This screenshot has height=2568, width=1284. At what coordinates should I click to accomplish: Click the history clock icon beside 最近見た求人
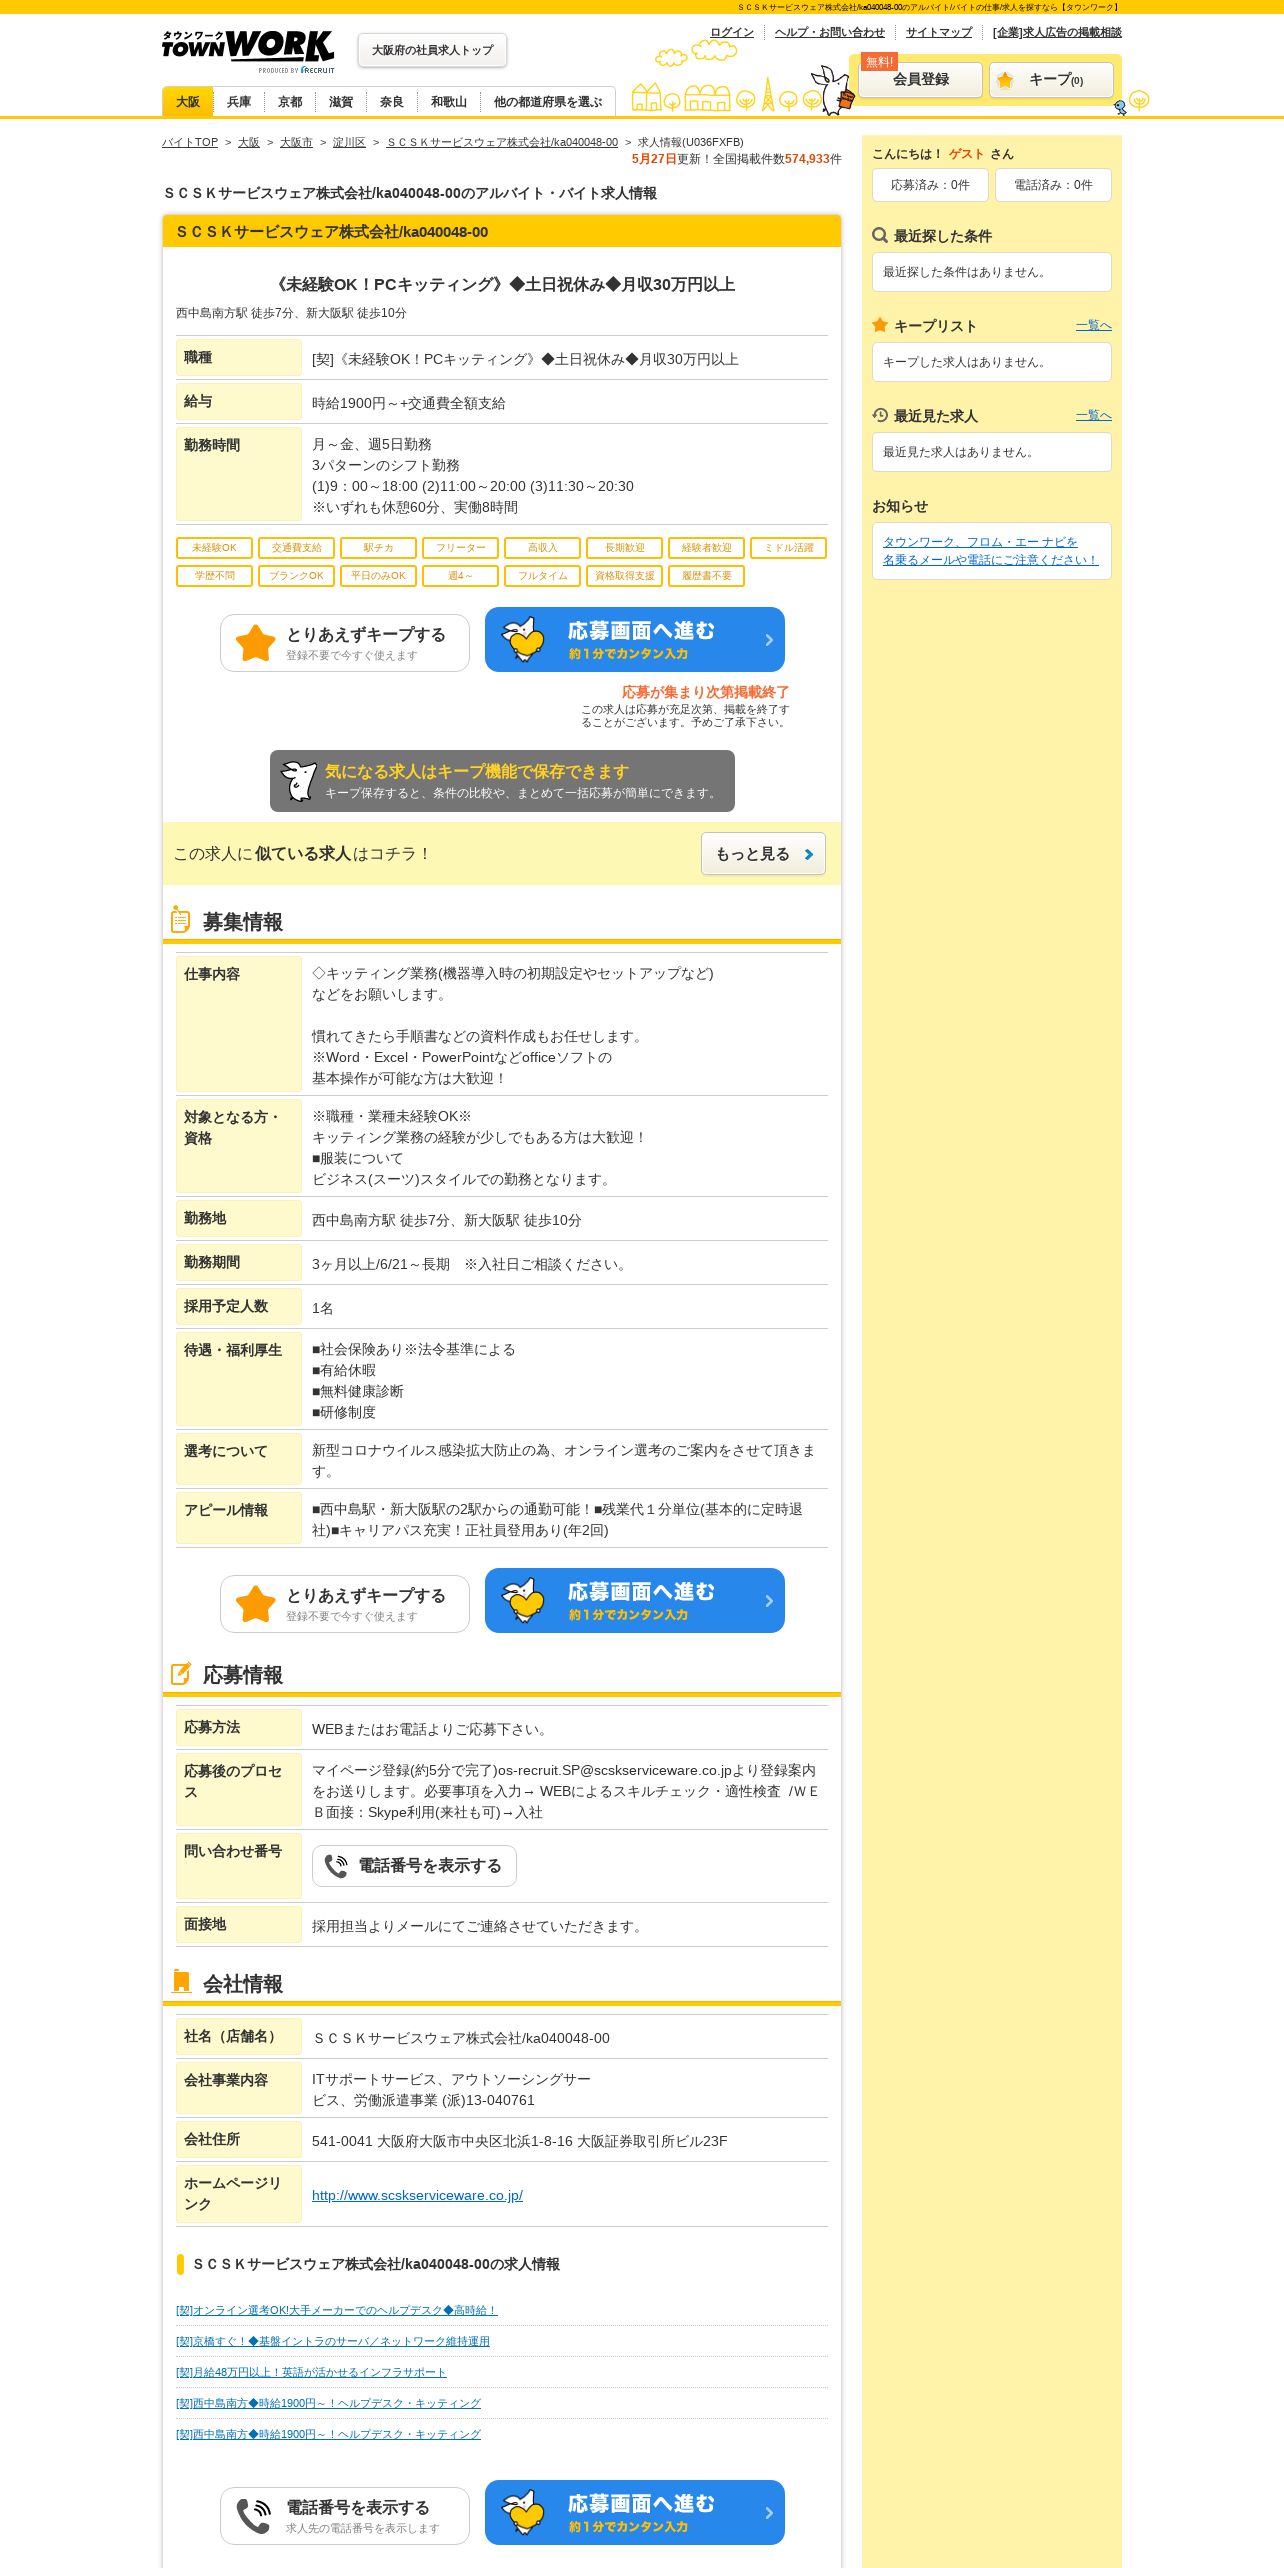(880, 415)
